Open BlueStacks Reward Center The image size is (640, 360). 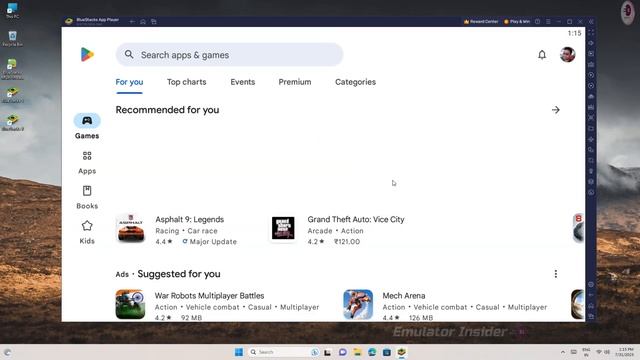[x=481, y=22]
